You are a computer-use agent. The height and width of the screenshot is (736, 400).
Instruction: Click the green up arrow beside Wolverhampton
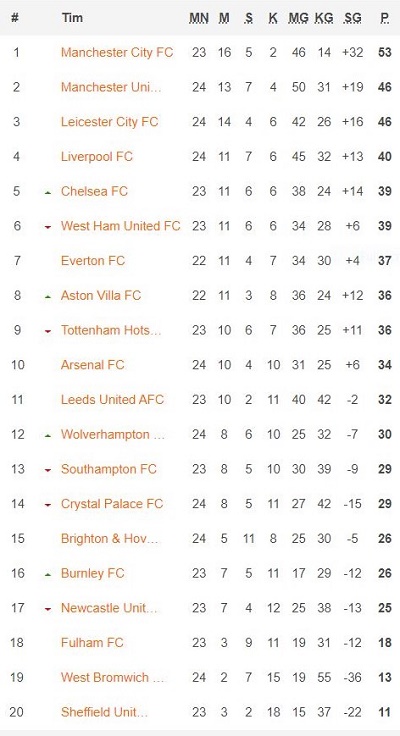[47, 436]
